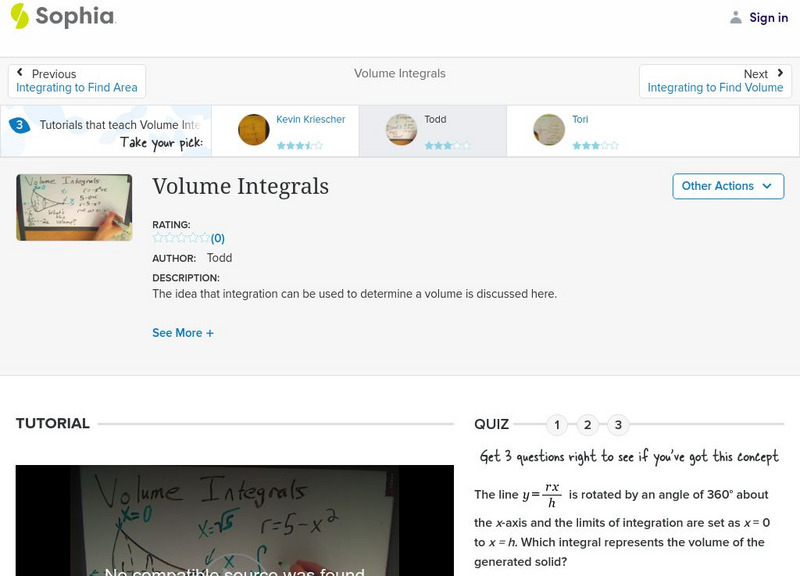Click the rating stars under RATING

(x=180, y=238)
